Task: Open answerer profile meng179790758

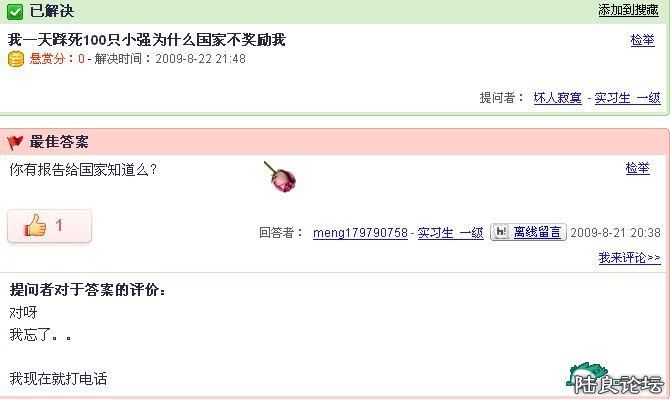Action: click(x=360, y=233)
